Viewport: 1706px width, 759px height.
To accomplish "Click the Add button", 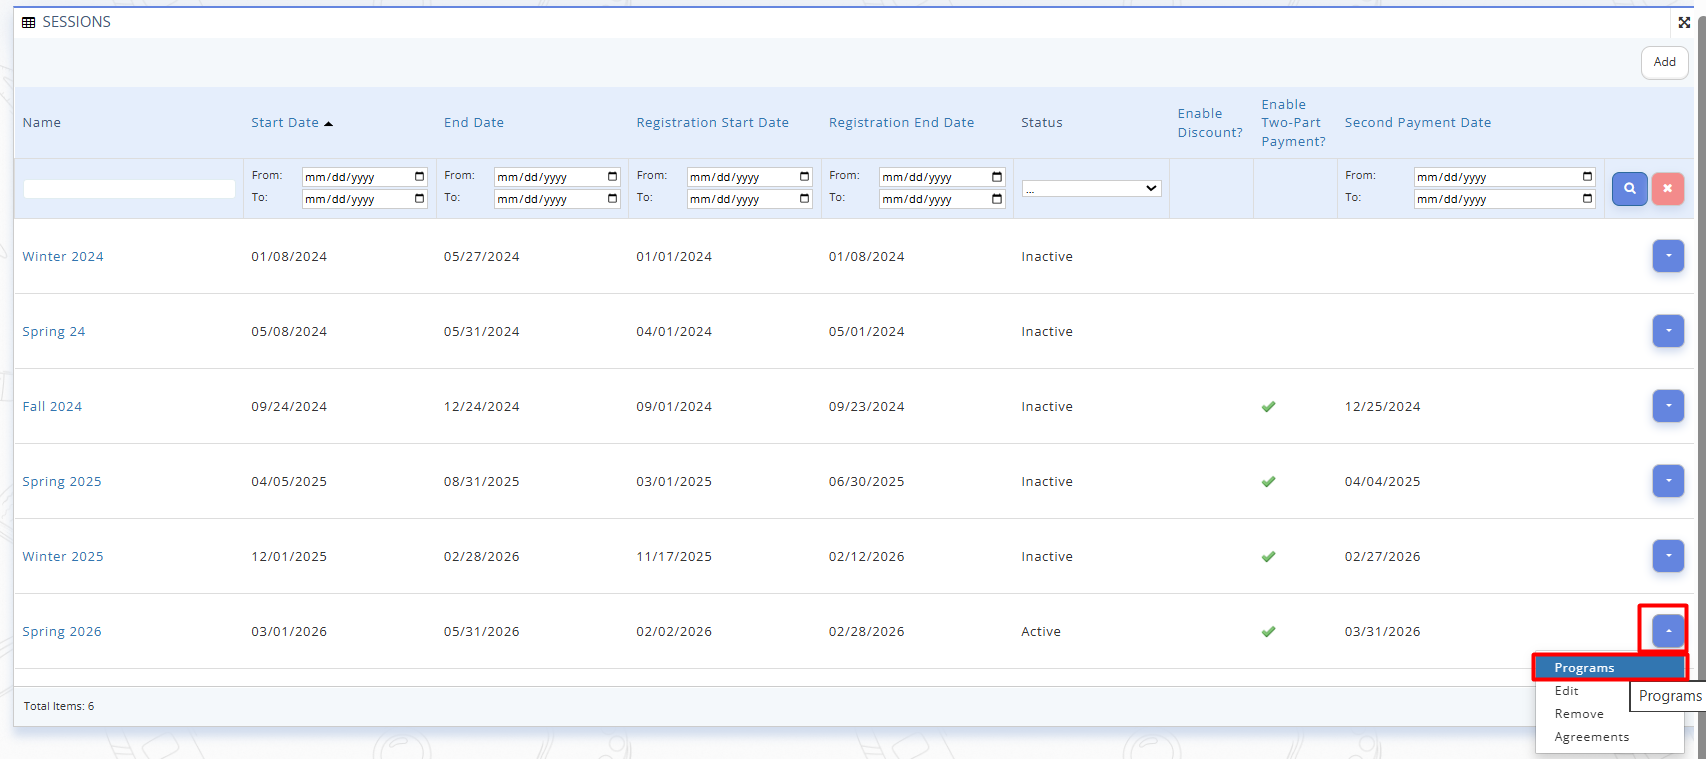I will click(x=1664, y=62).
